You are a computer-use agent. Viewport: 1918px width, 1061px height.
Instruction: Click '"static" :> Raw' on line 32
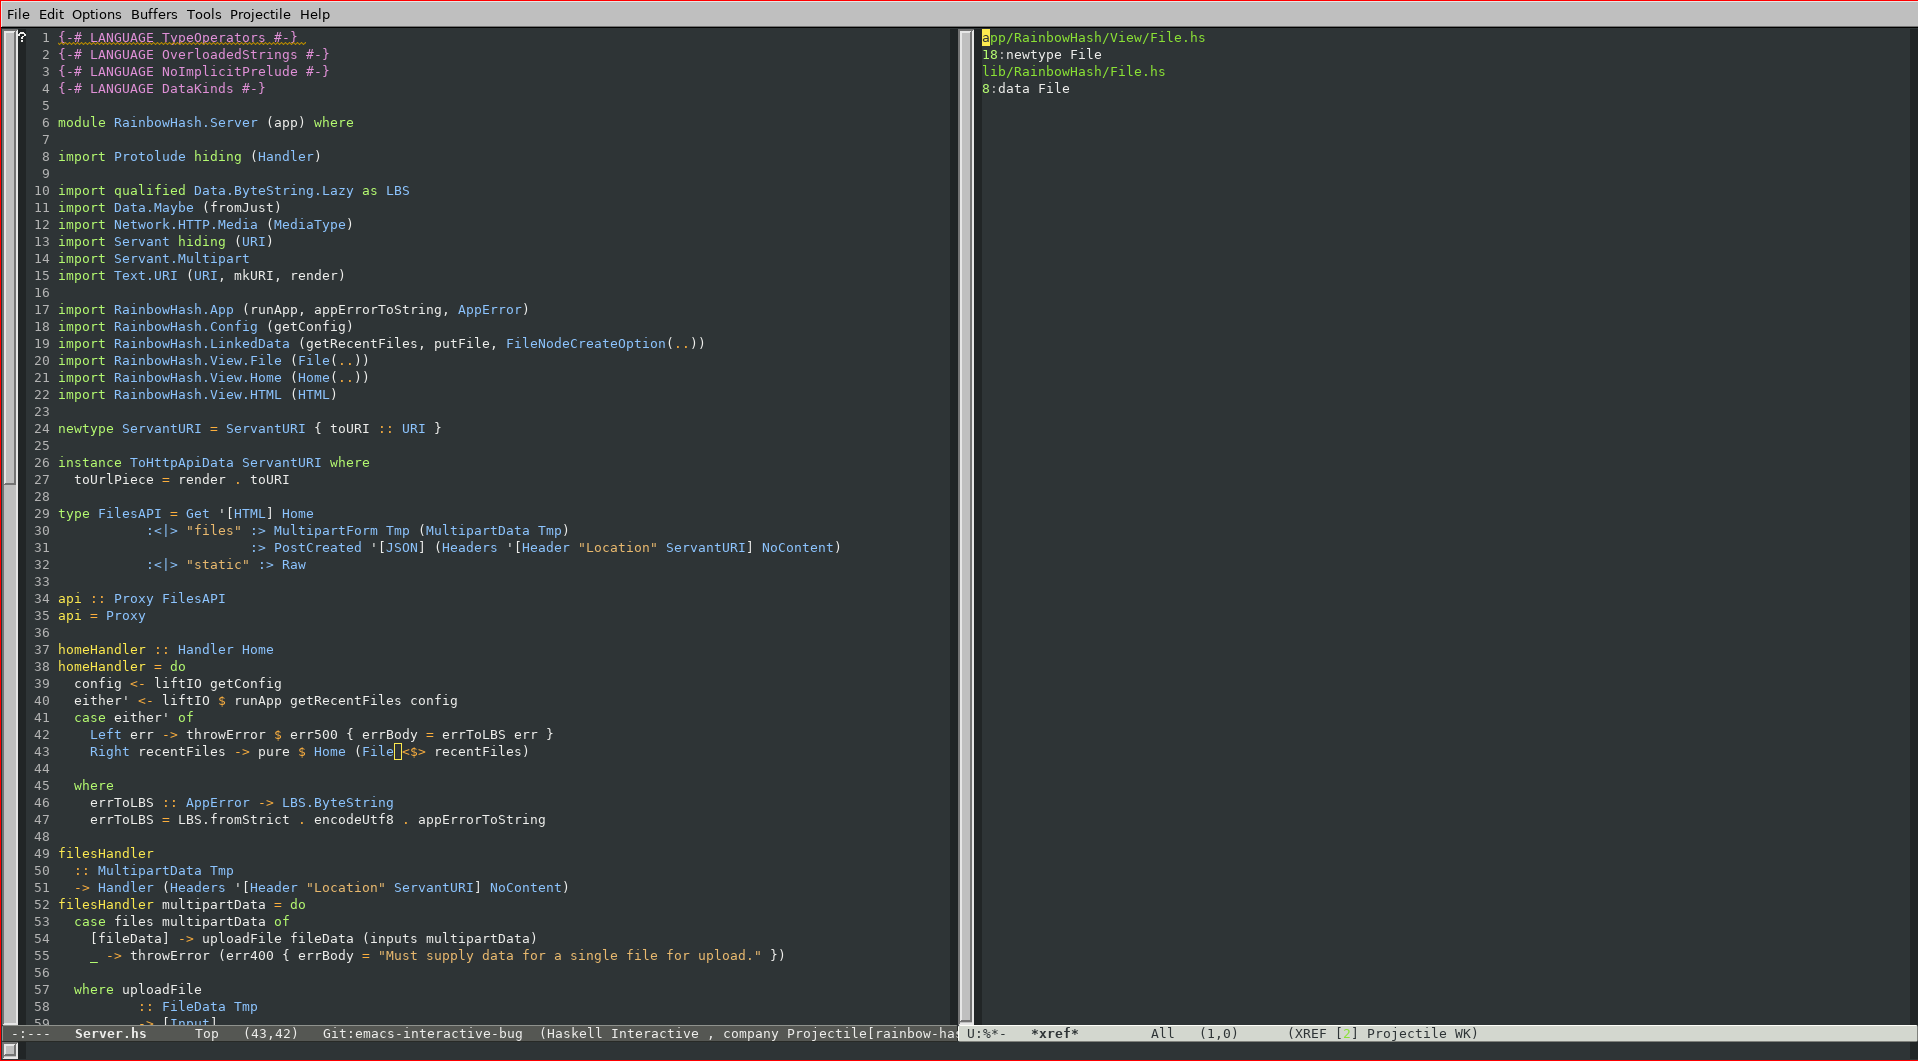click(x=245, y=565)
